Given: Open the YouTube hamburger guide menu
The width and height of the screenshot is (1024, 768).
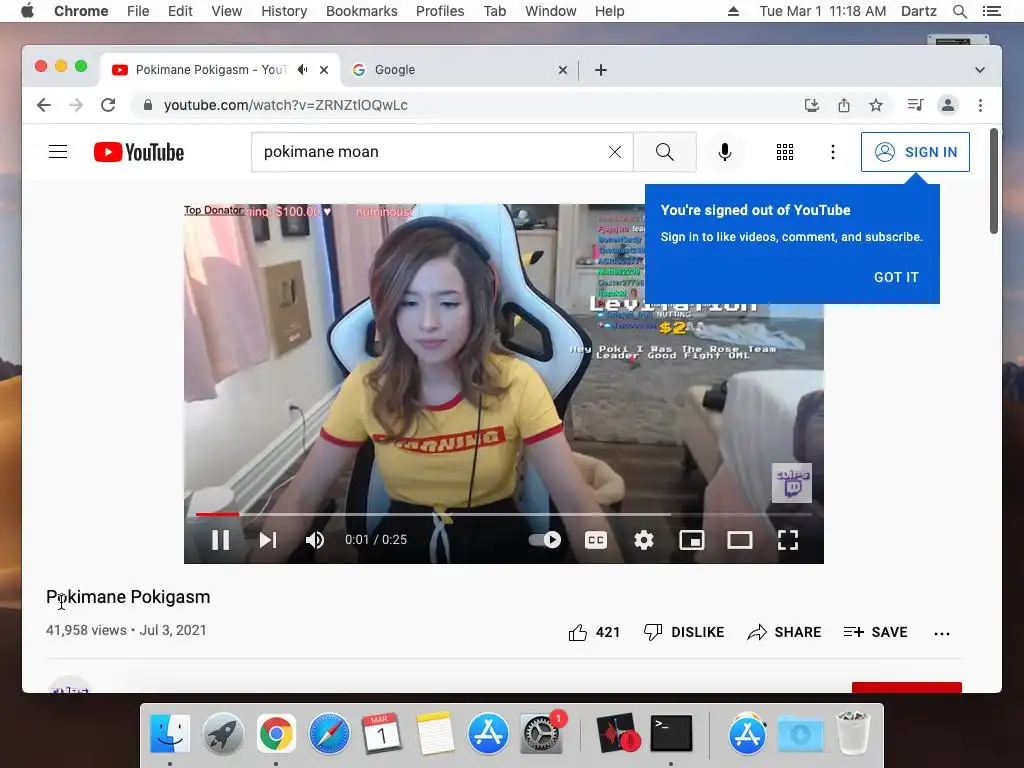Looking at the screenshot, I should click(58, 152).
